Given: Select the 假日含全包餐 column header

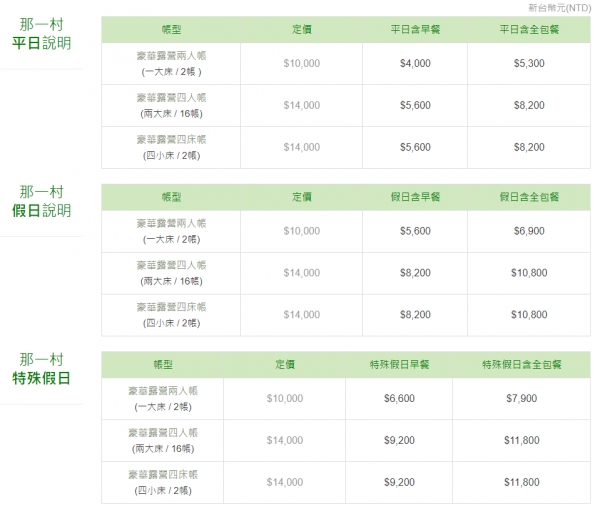Looking at the screenshot, I should (x=528, y=197).
